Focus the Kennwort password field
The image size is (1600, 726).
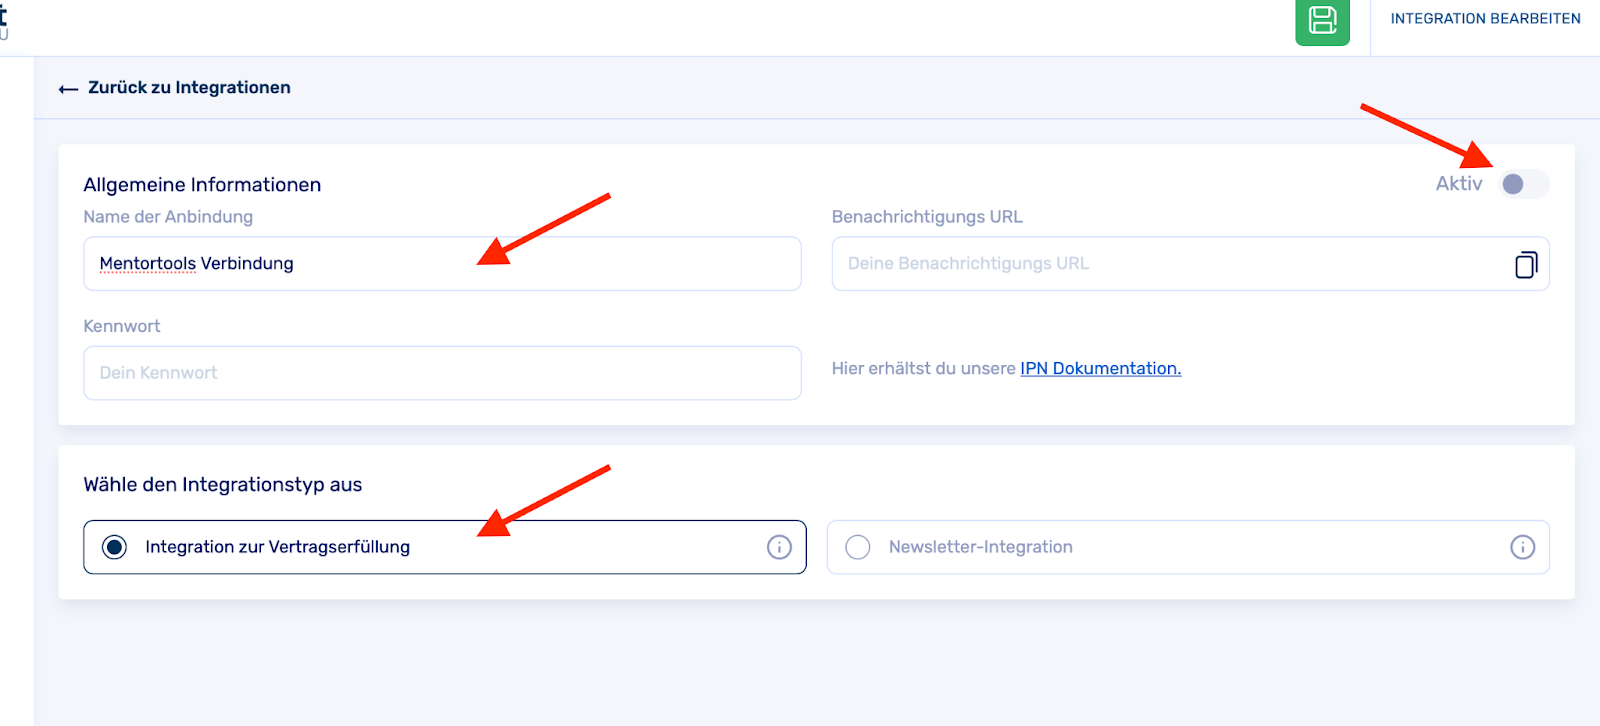coord(442,373)
